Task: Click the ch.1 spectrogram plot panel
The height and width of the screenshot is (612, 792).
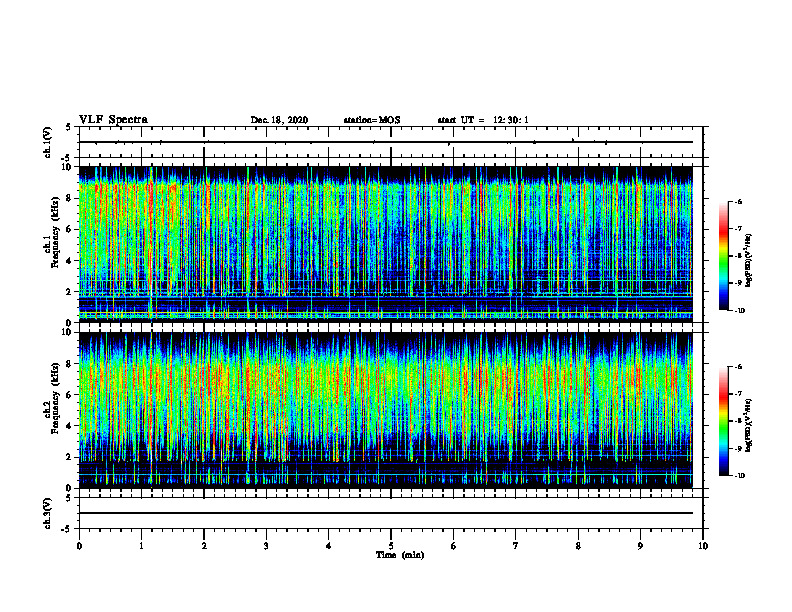Action: tap(386, 244)
